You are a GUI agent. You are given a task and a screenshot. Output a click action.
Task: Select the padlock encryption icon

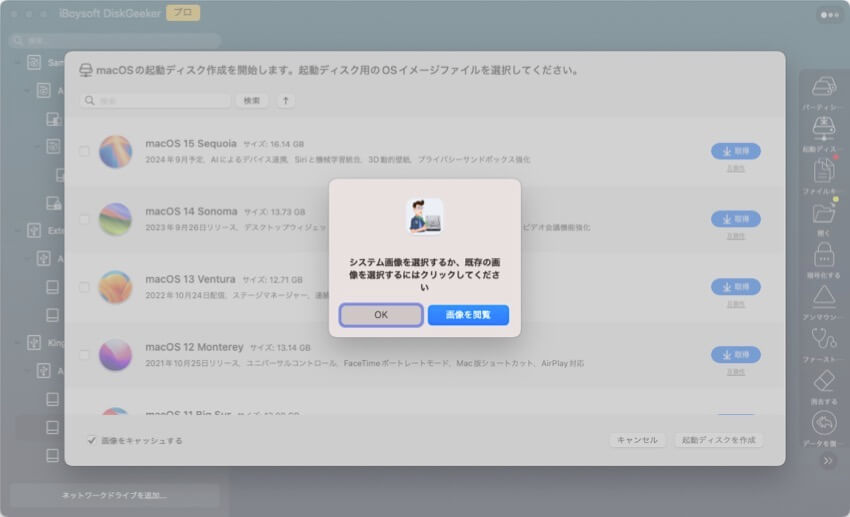click(x=824, y=255)
